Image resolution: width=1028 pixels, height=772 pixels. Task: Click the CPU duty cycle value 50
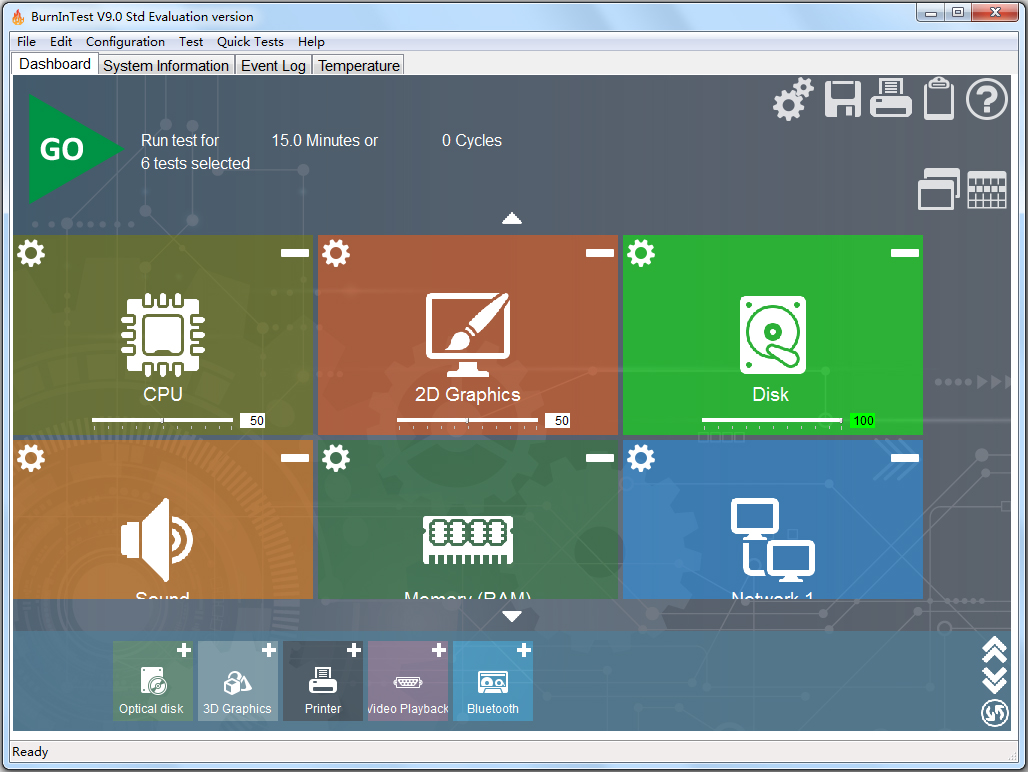point(252,421)
